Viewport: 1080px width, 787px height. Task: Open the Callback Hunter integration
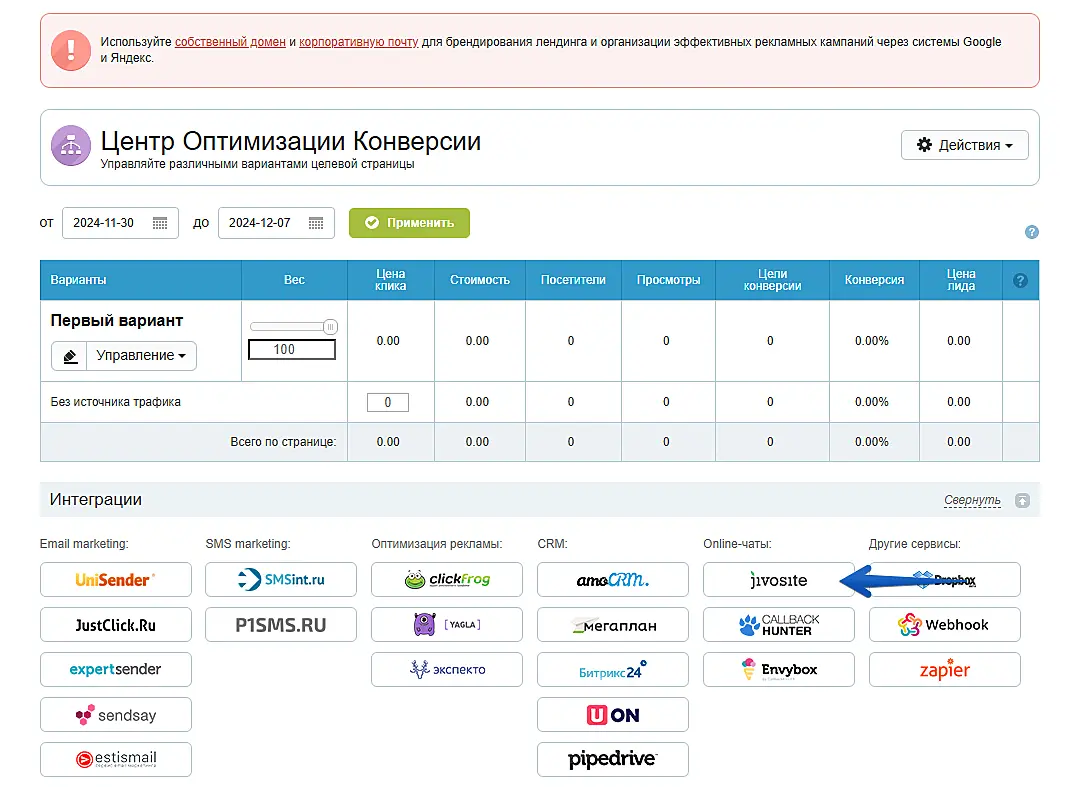[x=778, y=625]
